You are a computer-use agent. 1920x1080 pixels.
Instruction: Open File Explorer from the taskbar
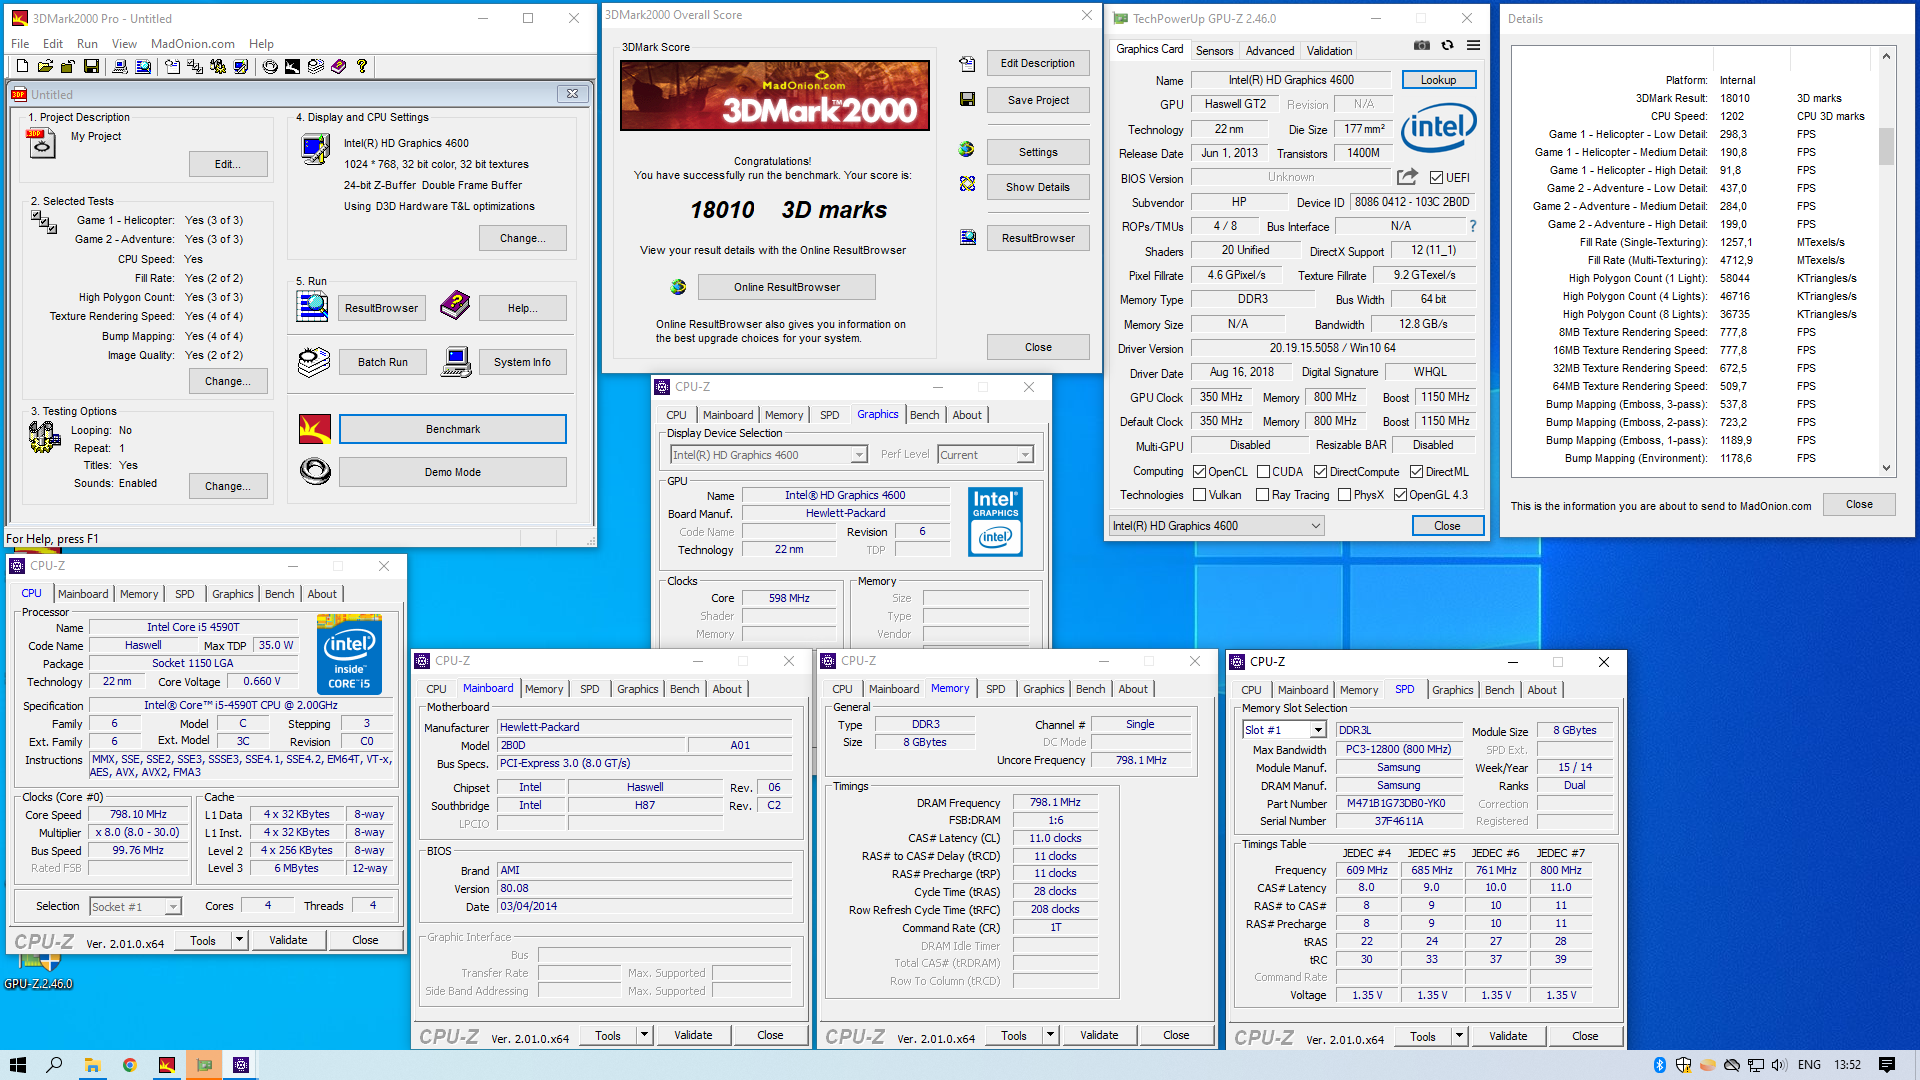point(92,1065)
